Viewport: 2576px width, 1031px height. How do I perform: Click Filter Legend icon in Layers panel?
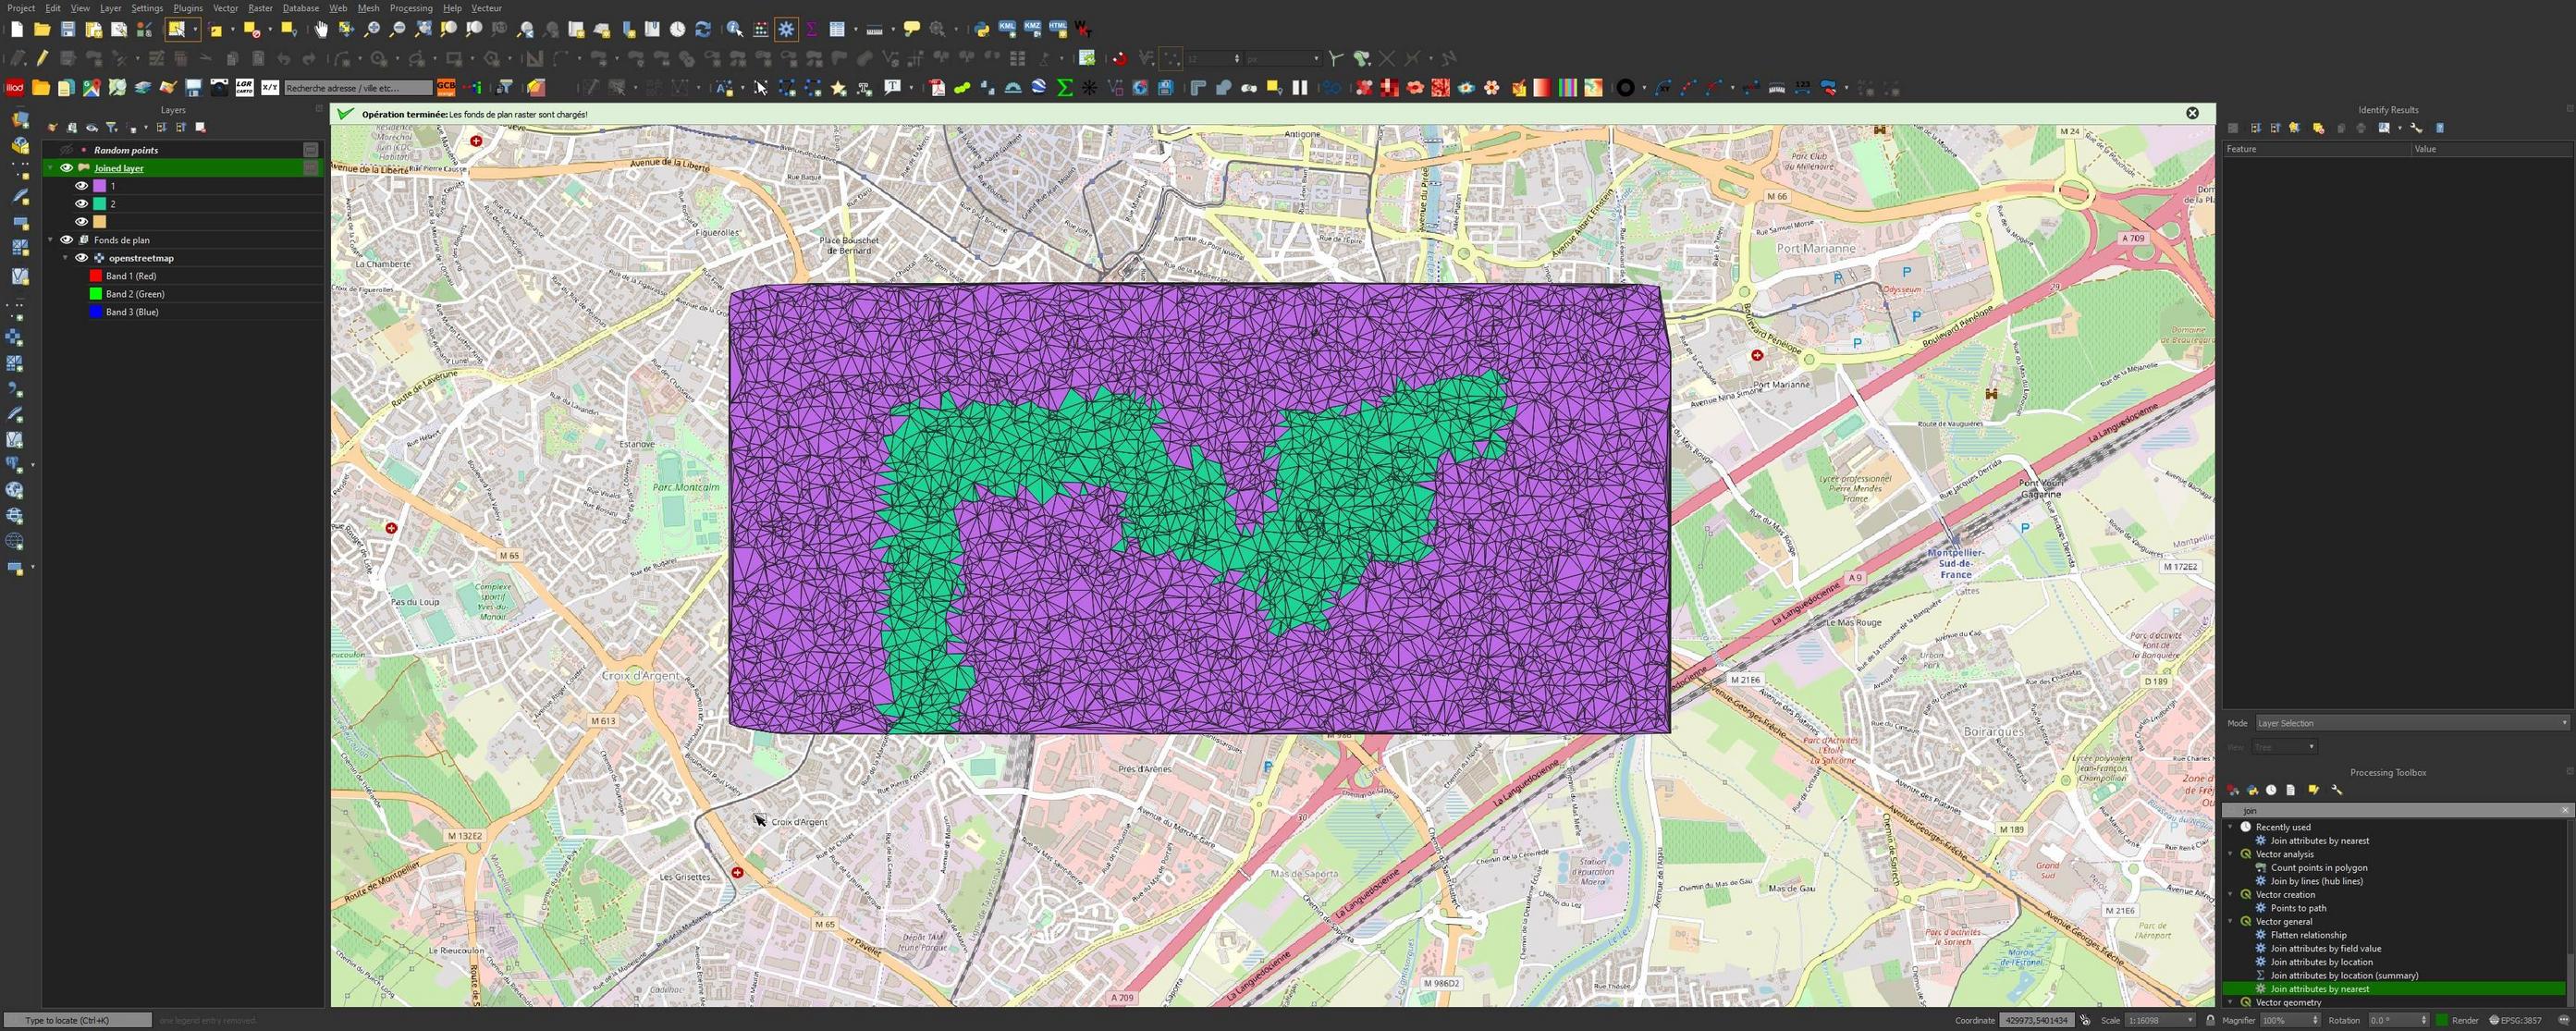[111, 128]
